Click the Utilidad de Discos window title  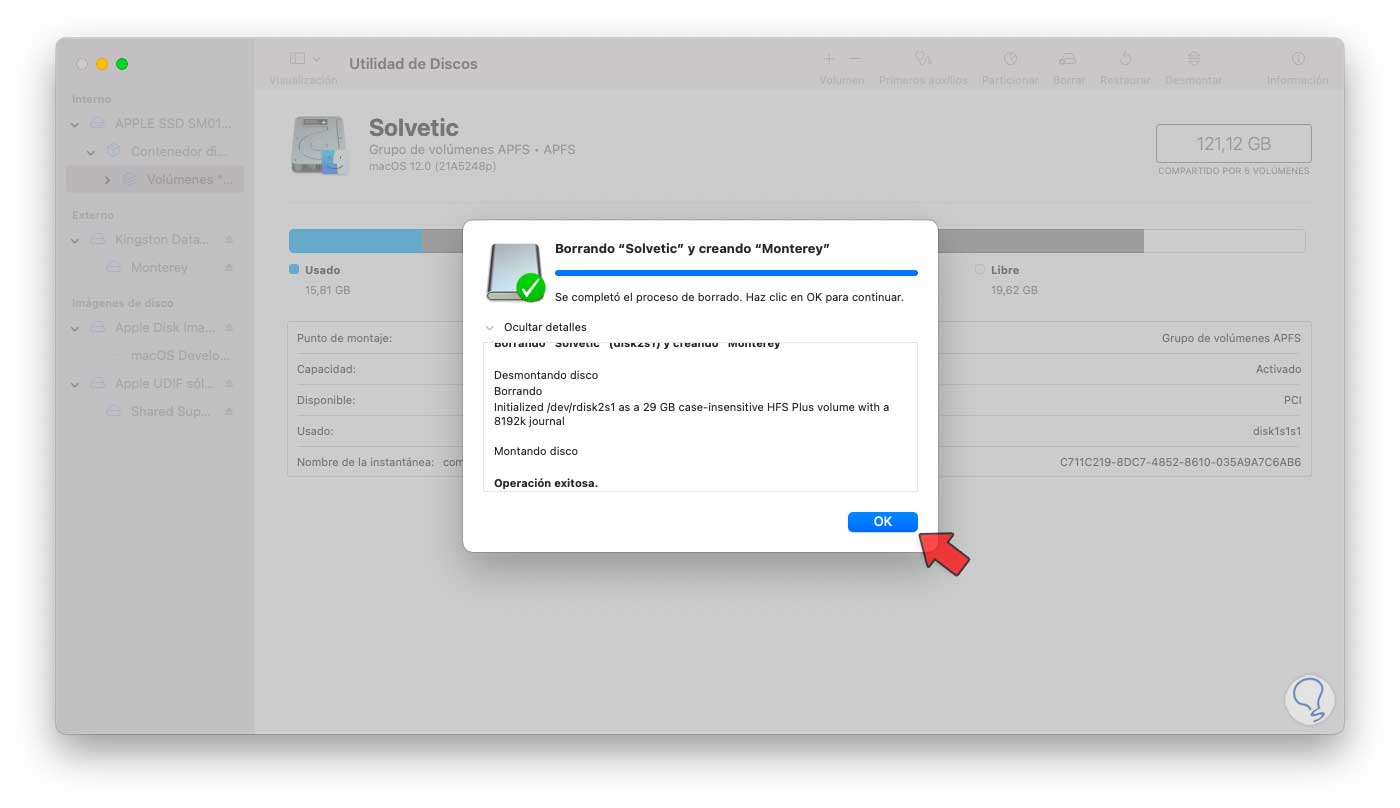tap(413, 63)
